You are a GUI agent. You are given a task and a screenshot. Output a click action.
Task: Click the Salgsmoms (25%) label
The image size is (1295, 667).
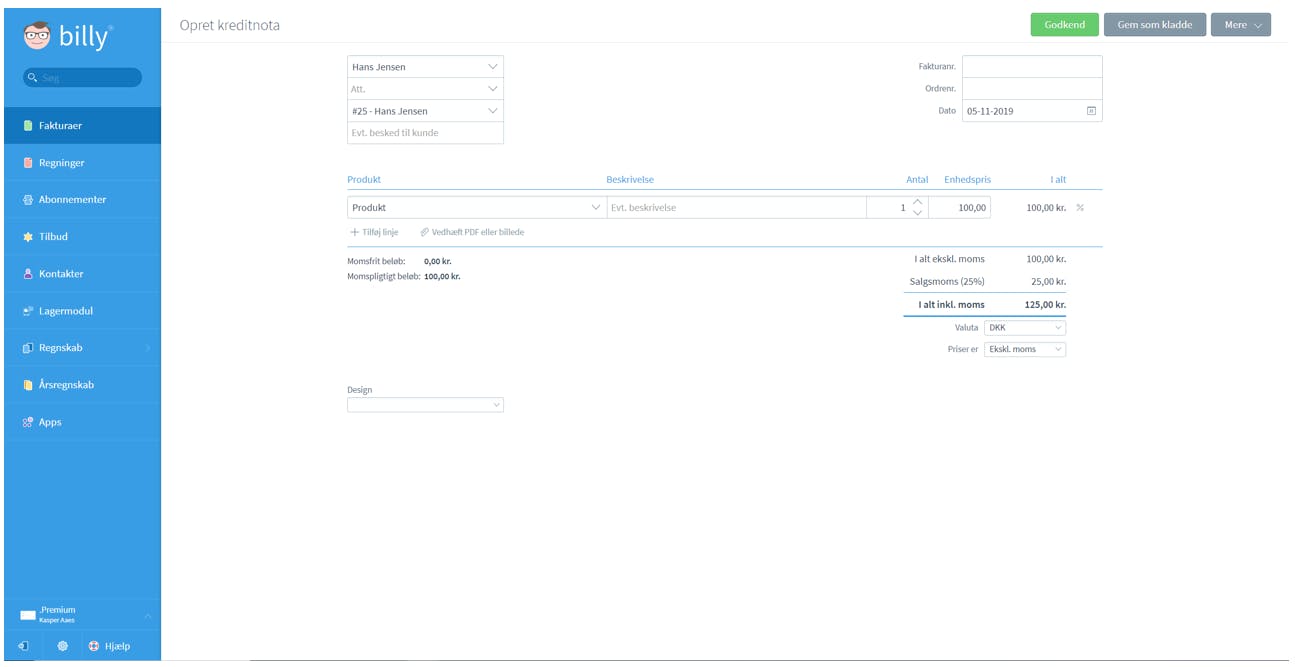(x=947, y=282)
